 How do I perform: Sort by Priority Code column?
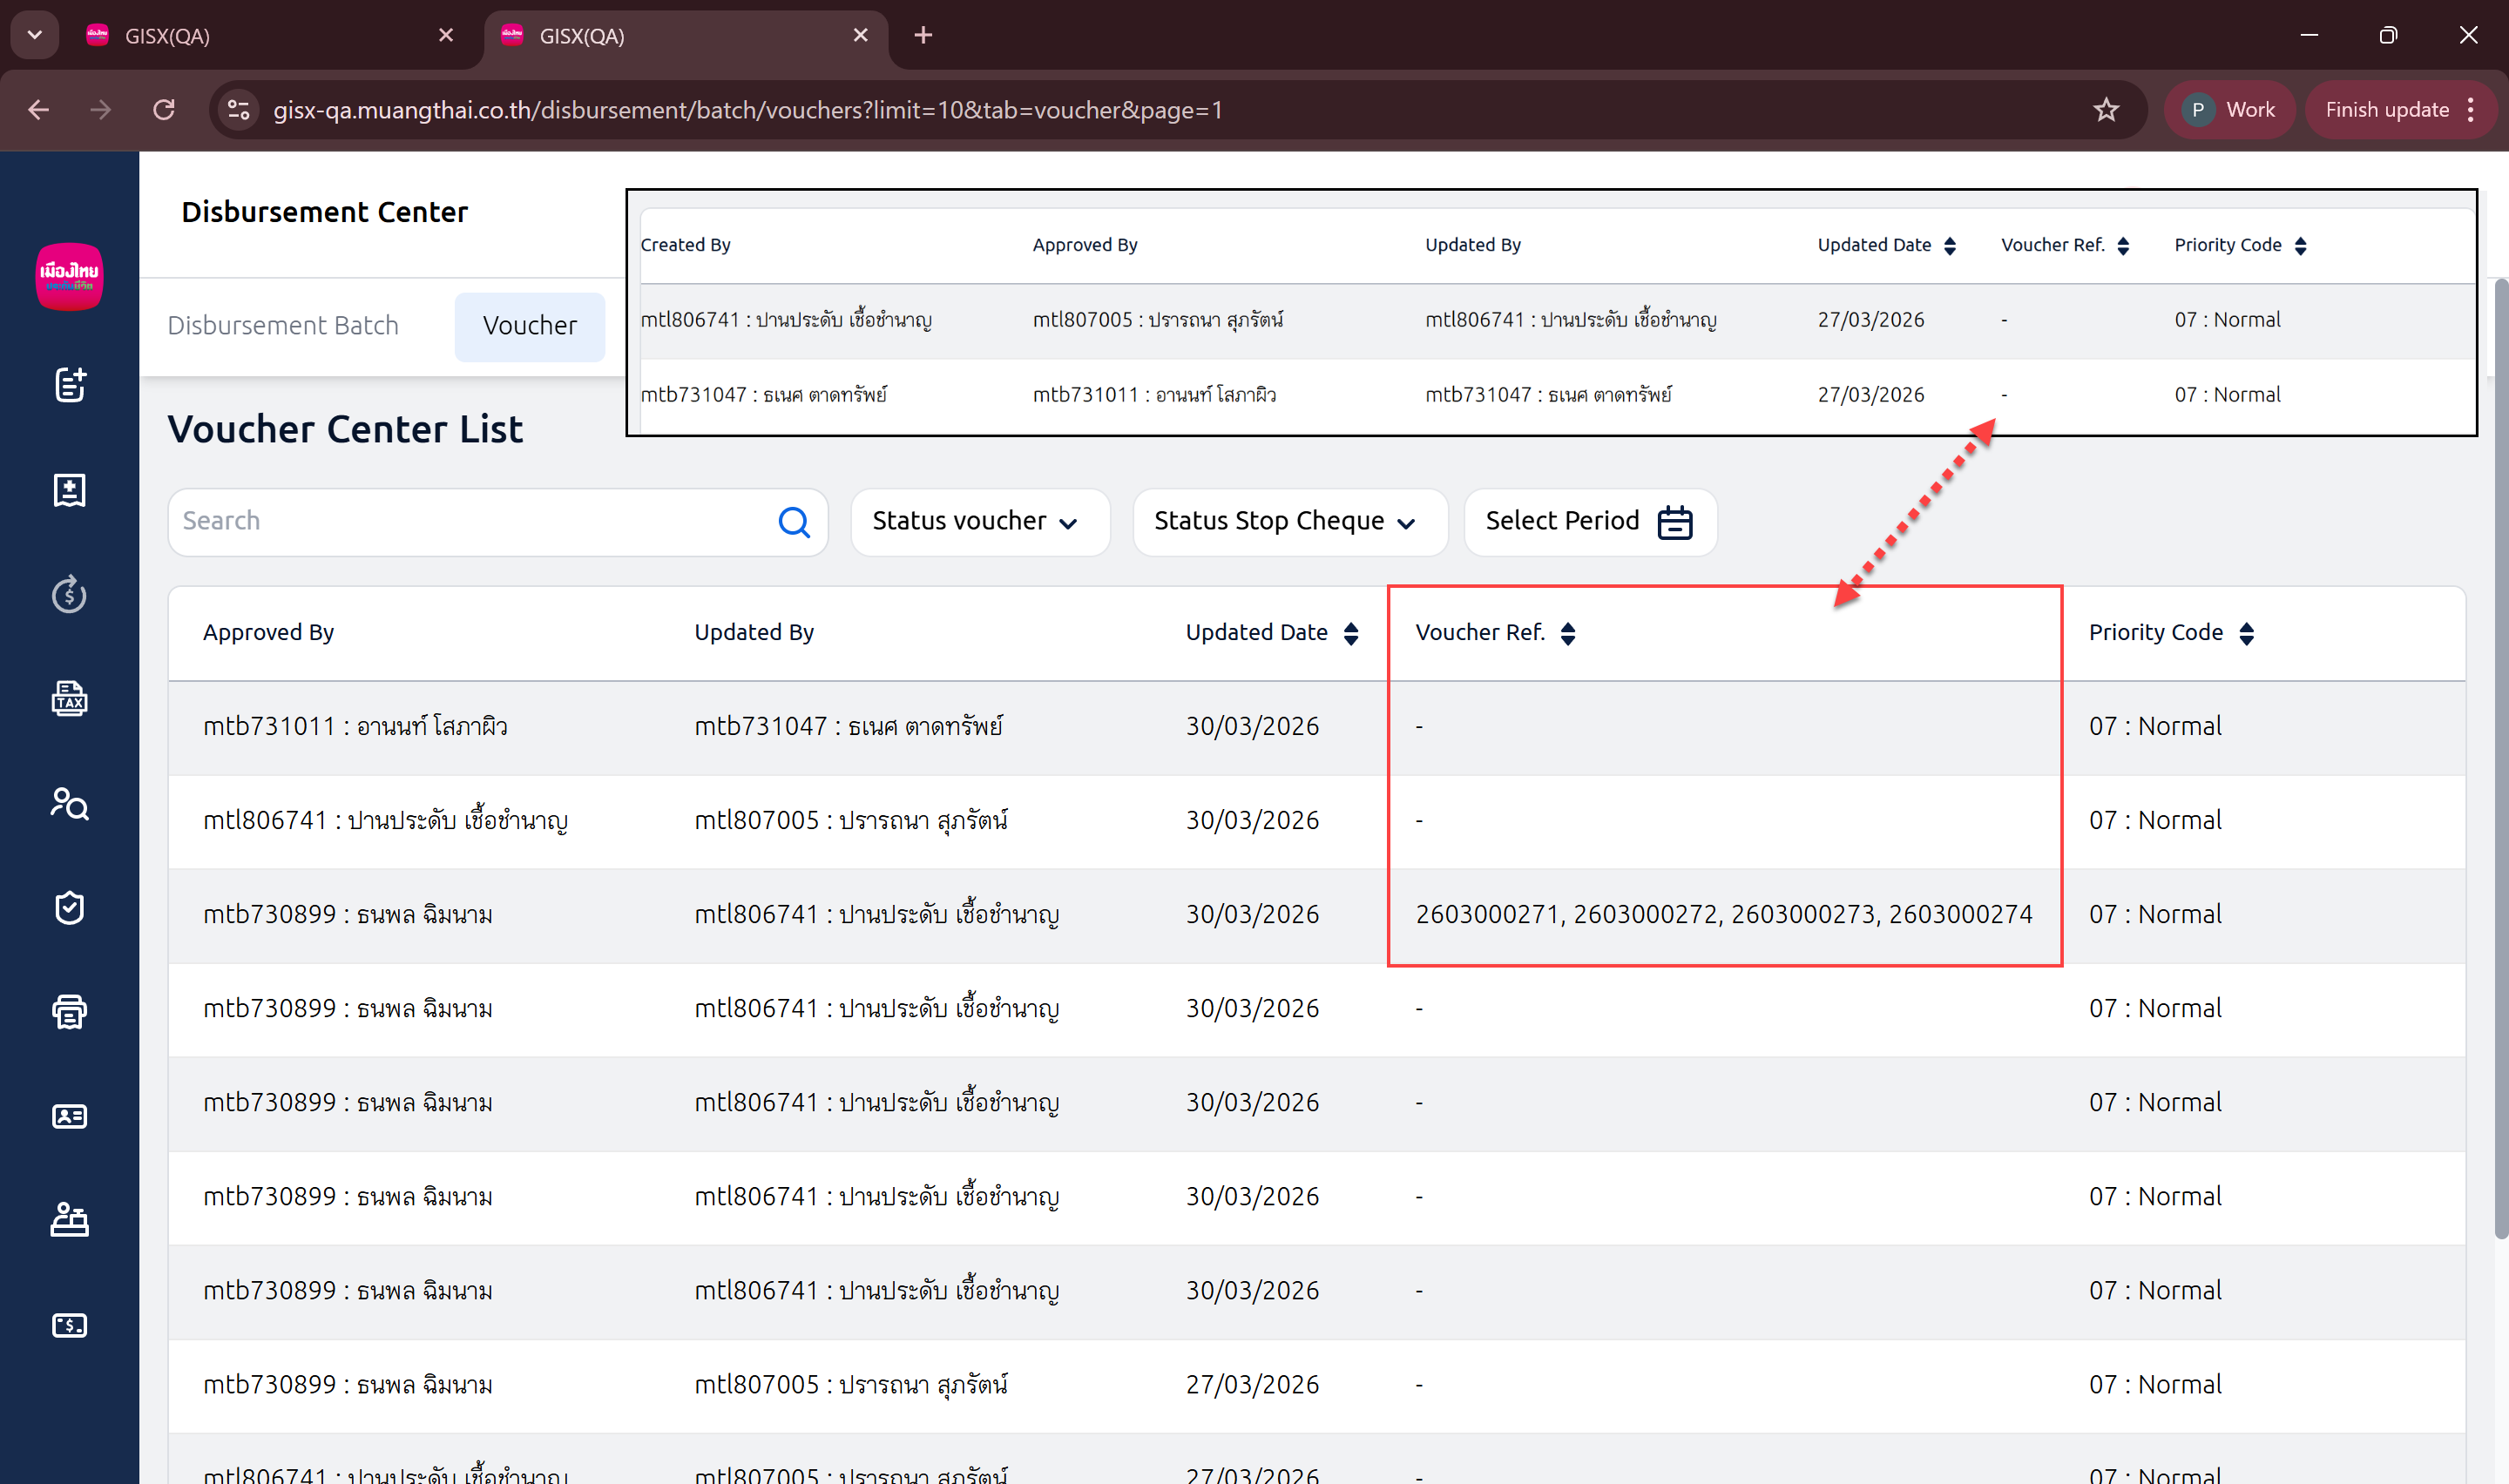click(x=2246, y=633)
